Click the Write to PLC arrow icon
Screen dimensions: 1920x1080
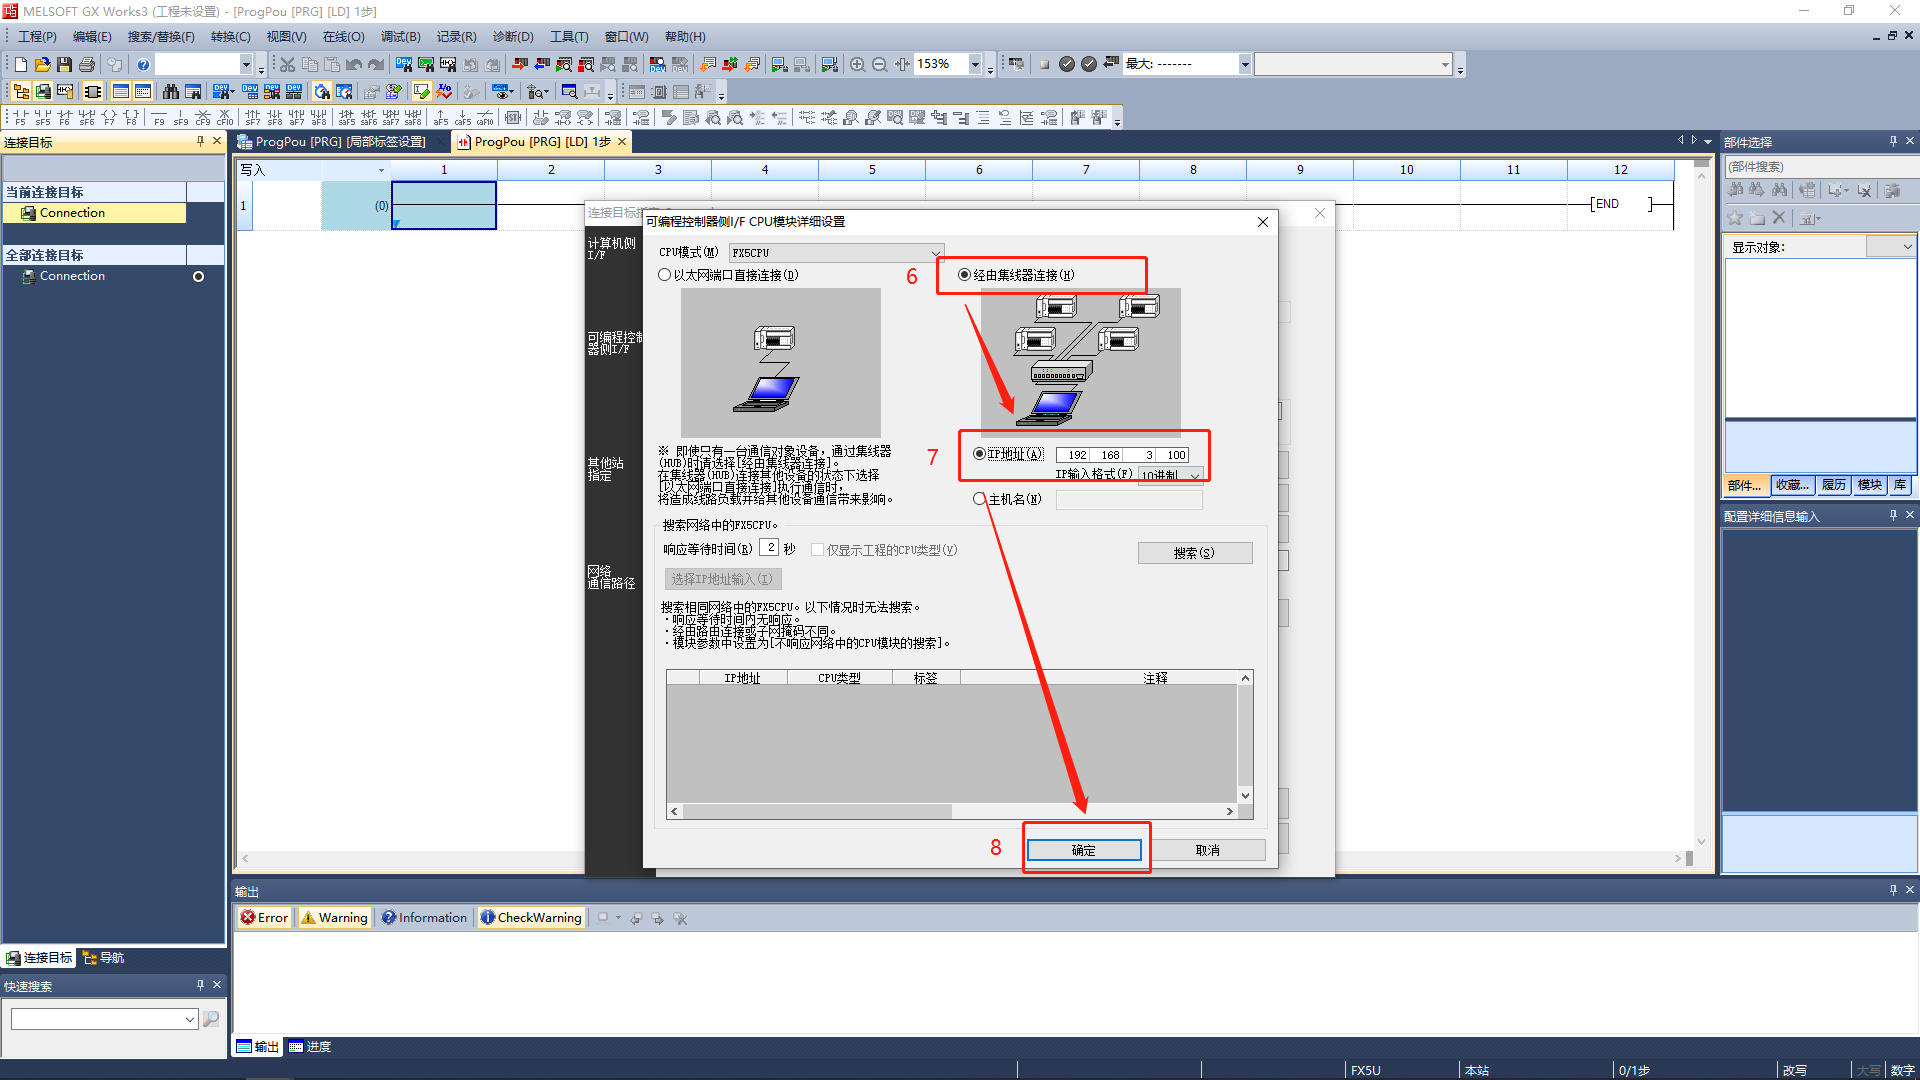[520, 64]
